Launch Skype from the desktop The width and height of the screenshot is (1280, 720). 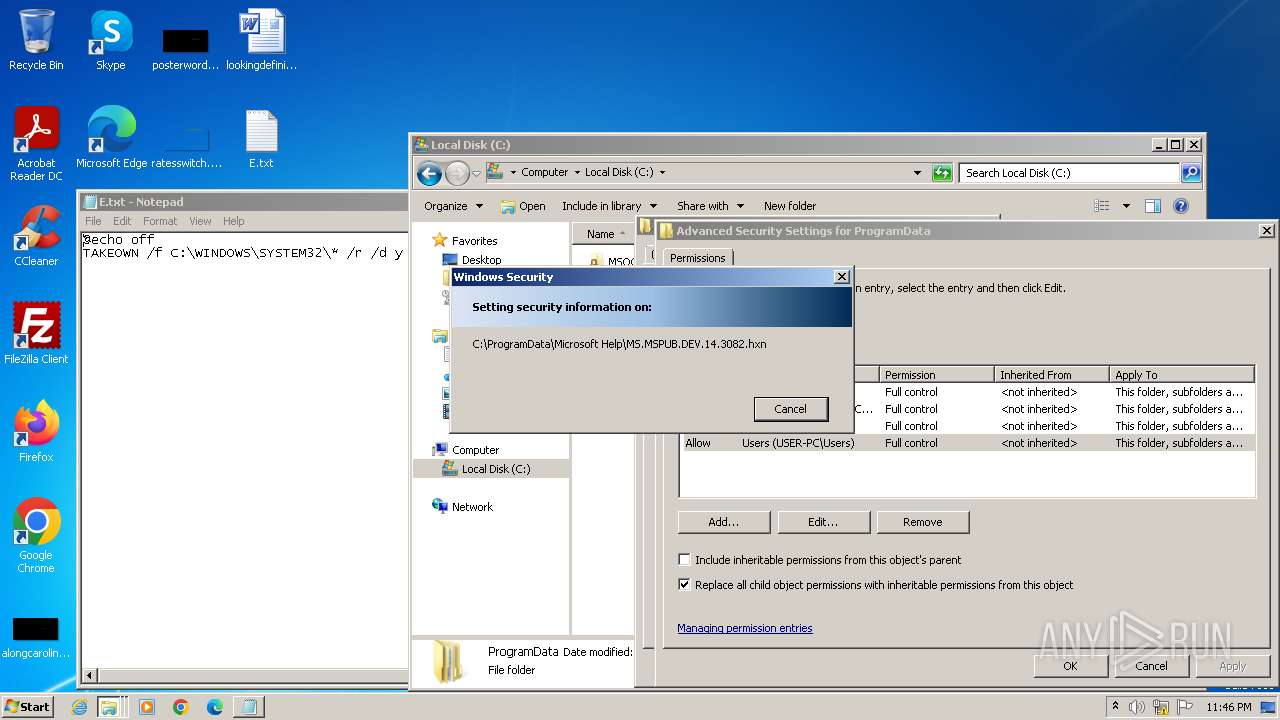tap(110, 40)
